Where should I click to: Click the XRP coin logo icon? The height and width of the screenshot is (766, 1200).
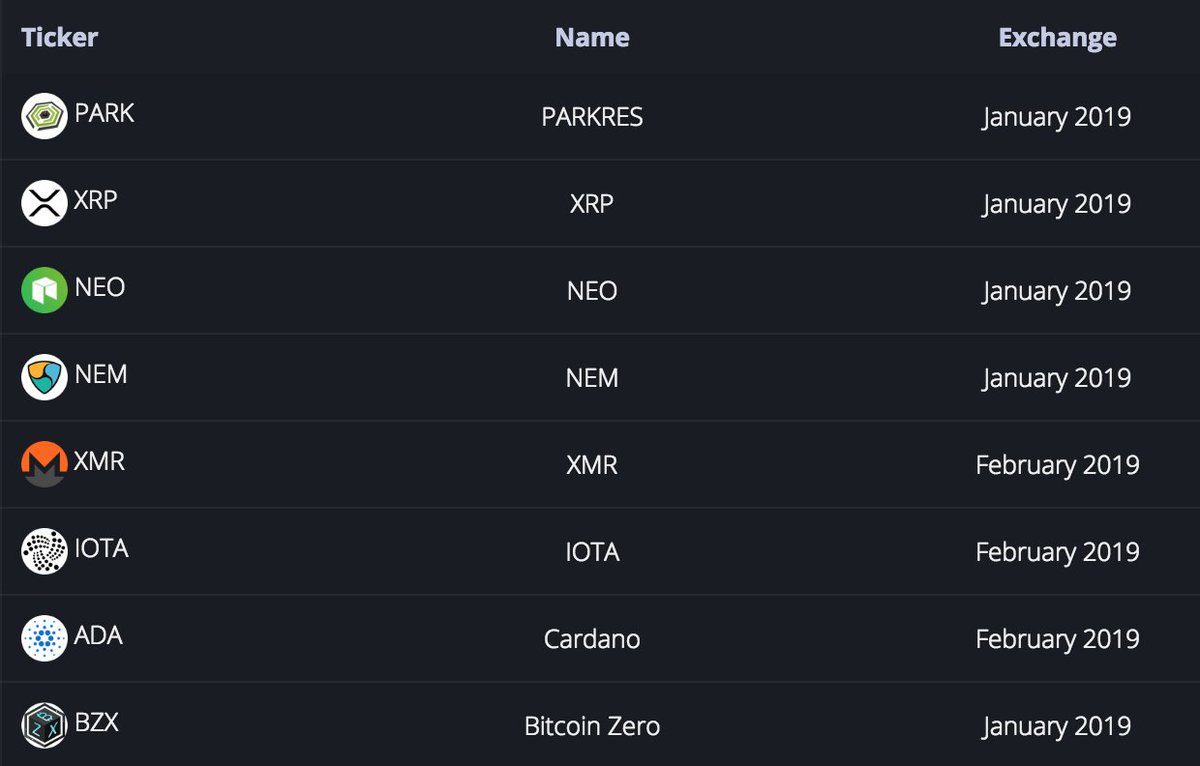point(44,202)
